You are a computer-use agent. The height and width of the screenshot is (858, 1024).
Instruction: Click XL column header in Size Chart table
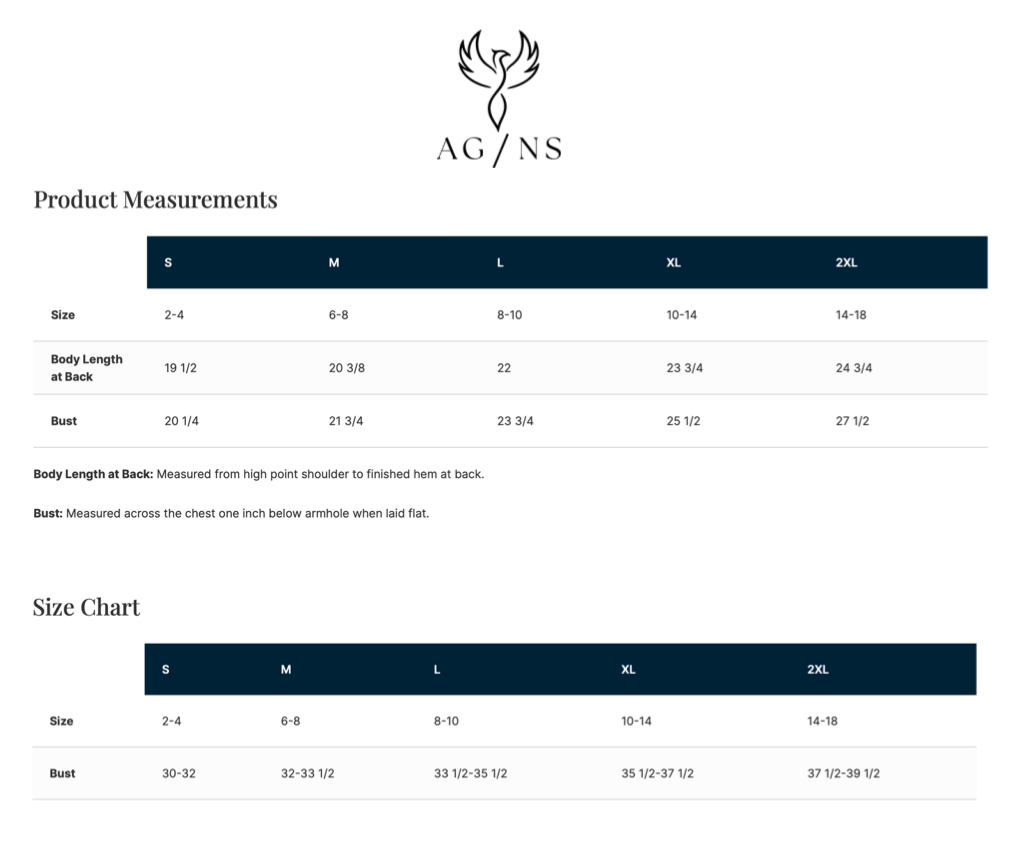coord(628,670)
